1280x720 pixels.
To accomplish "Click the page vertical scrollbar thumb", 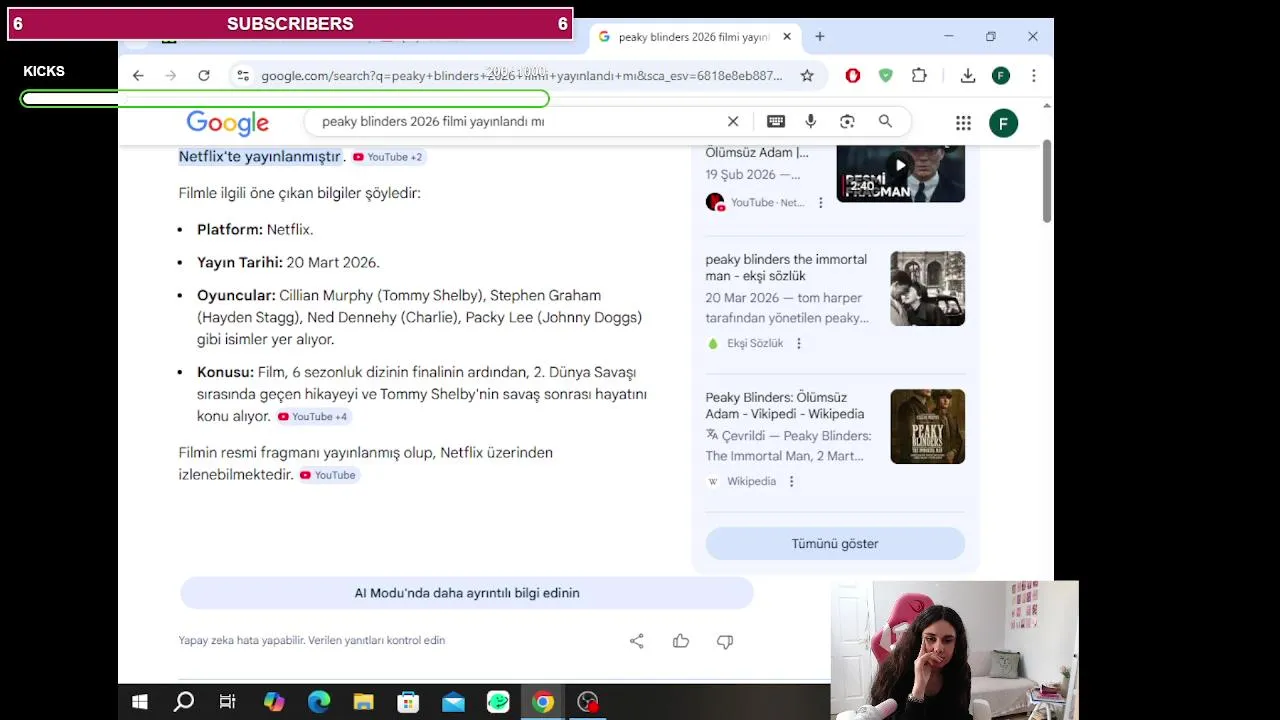I will pos(1047,180).
